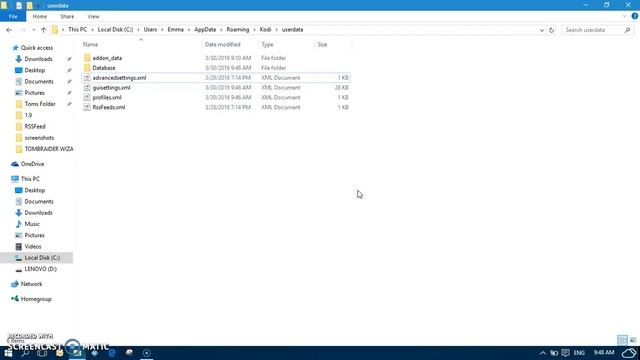The width and height of the screenshot is (640, 360).
Task: Click the icon beside RssFeeds.xml
Action: click(87, 107)
